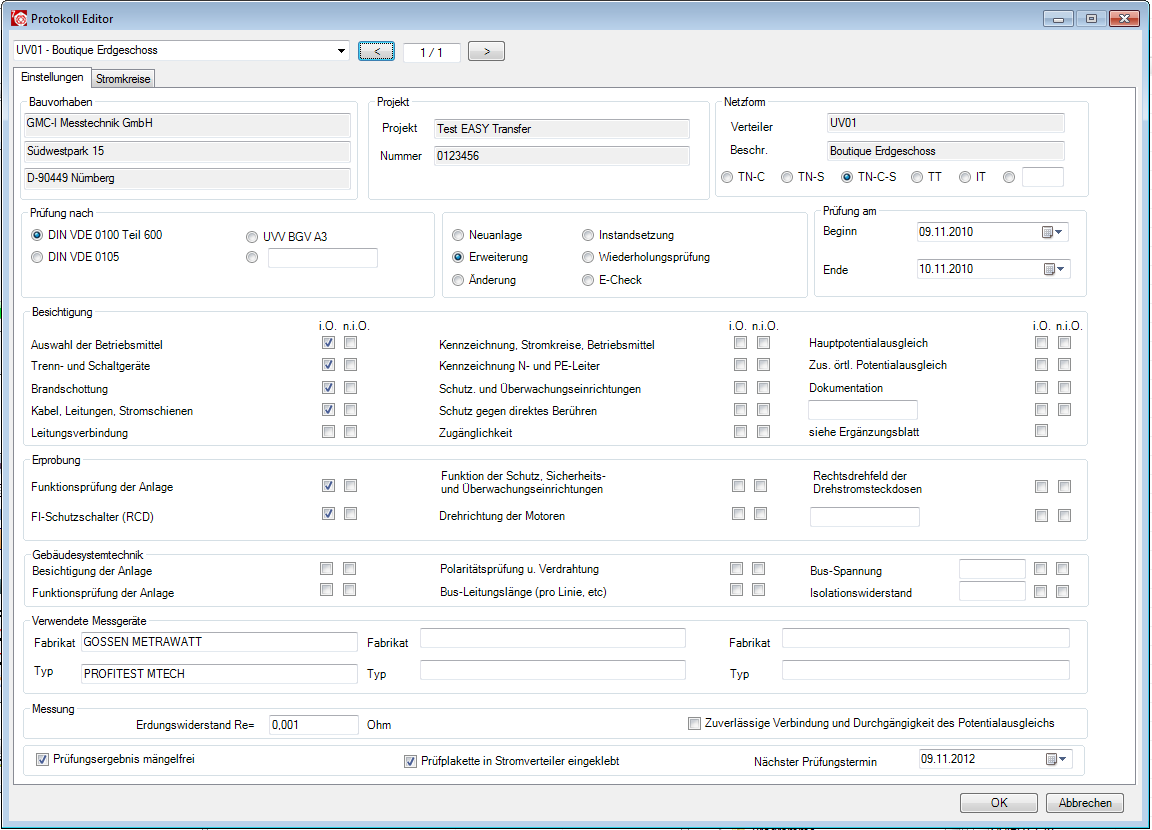The image size is (1152, 830).
Task: Click the page indicator 1 / 1
Action: pyautogui.click(x=431, y=52)
